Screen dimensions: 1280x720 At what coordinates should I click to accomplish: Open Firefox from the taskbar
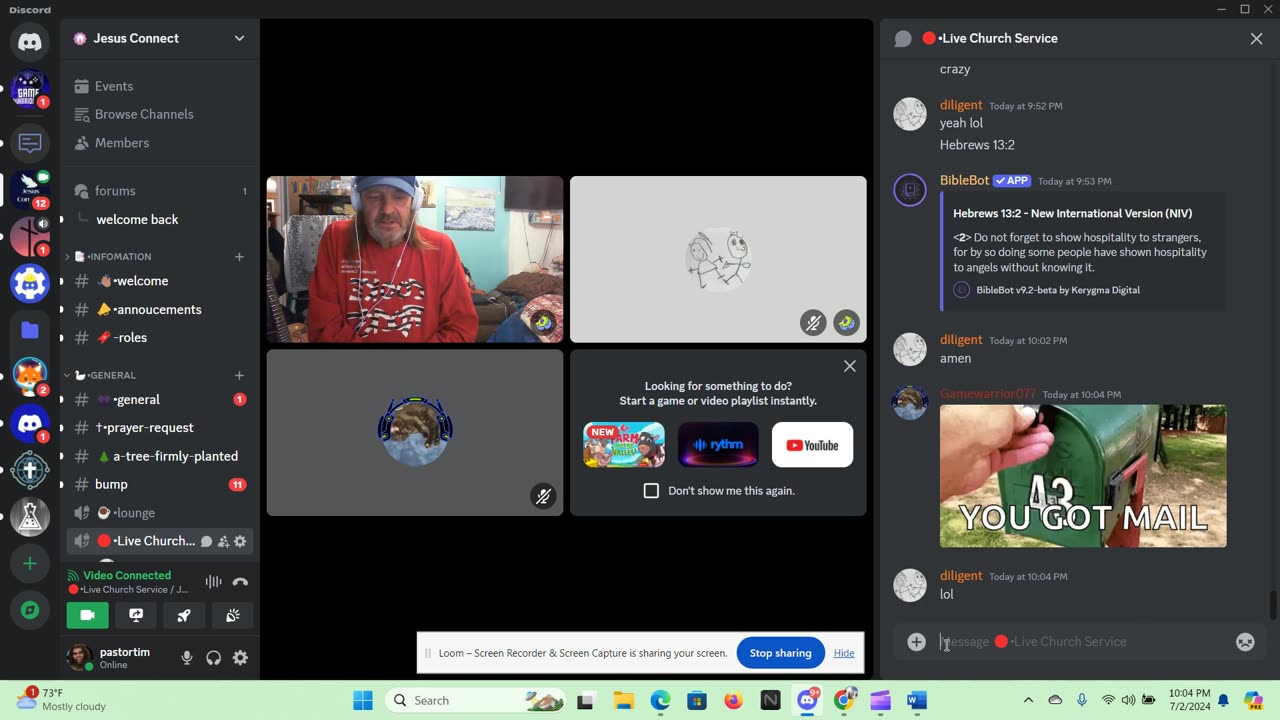[x=733, y=700]
